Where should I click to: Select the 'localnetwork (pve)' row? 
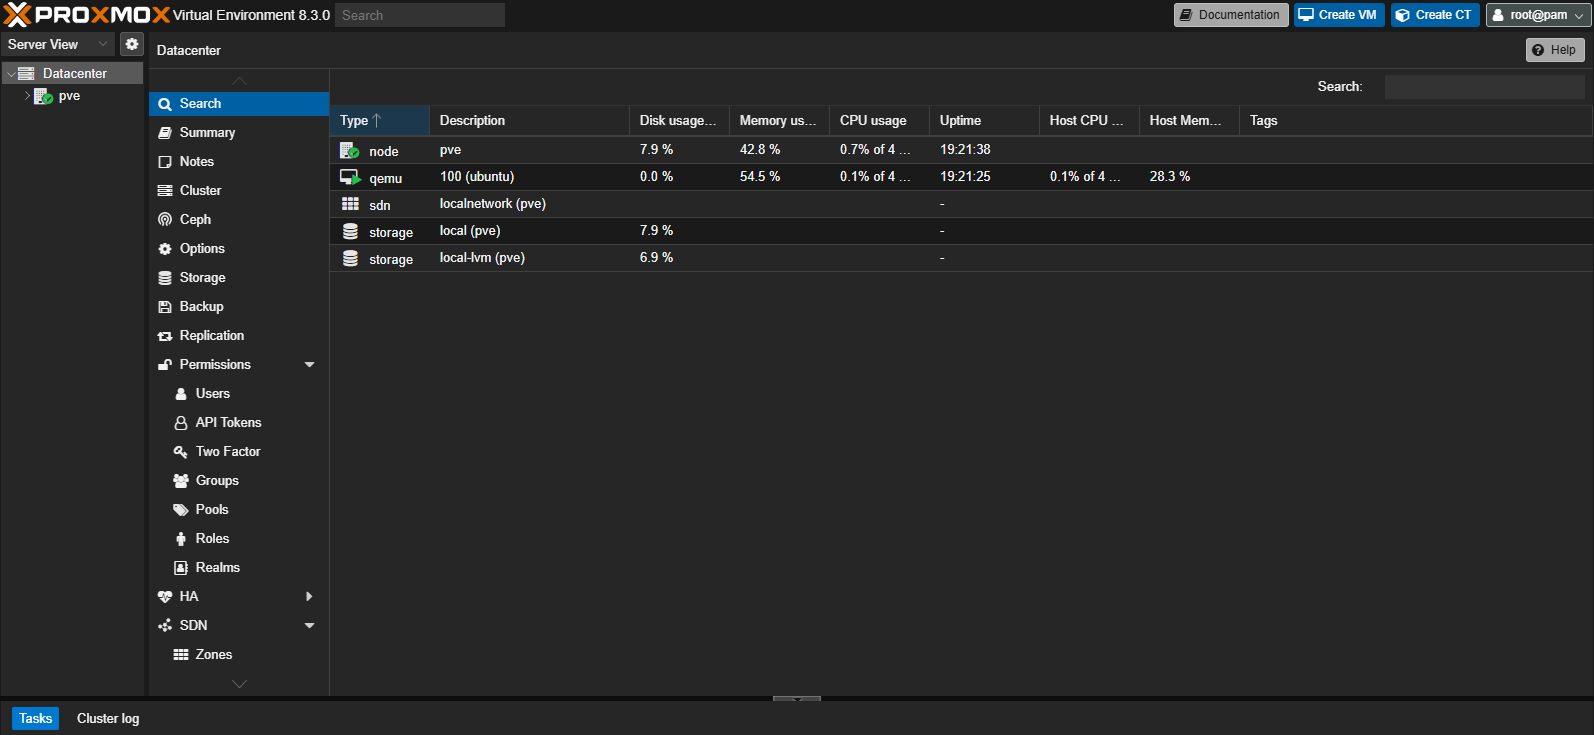click(x=961, y=204)
